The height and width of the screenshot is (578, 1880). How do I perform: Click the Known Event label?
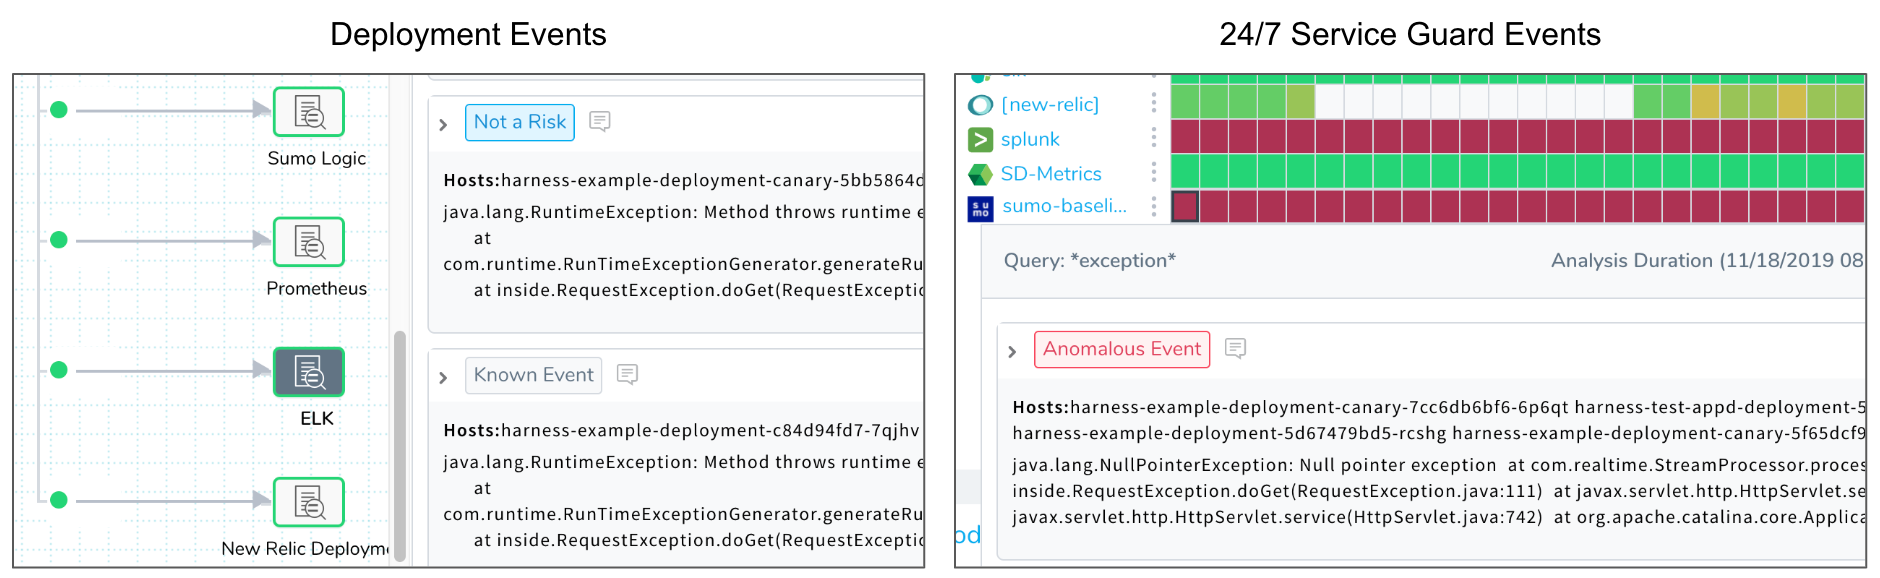[534, 375]
